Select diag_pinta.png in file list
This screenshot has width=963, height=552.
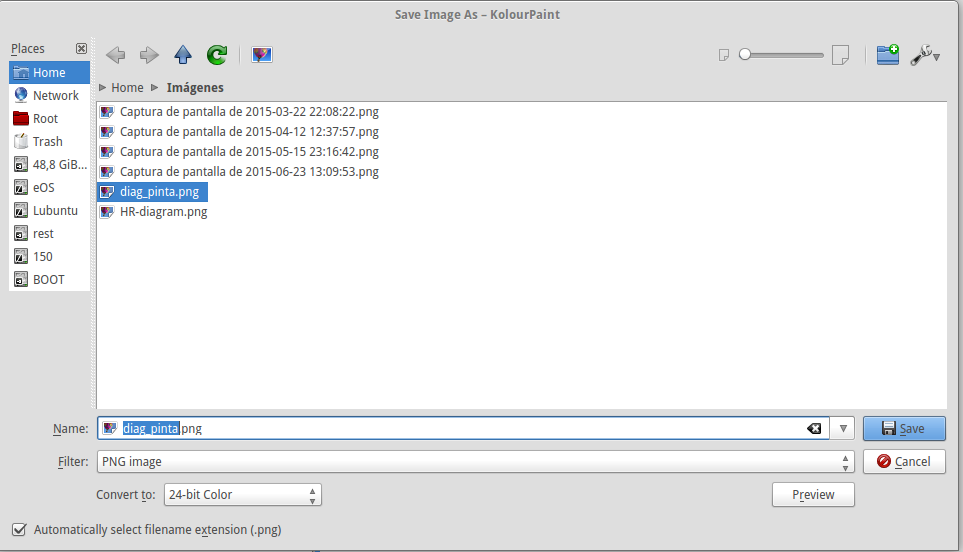pos(153,192)
